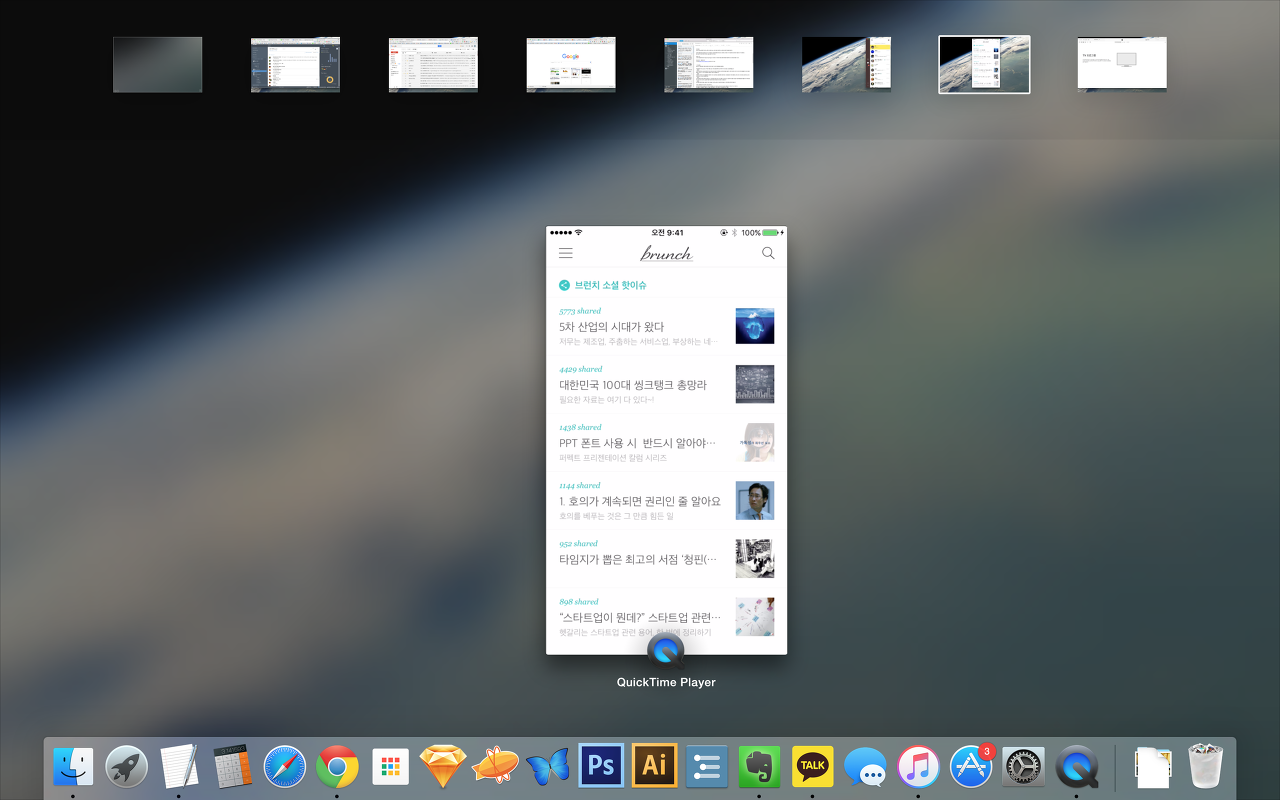The height and width of the screenshot is (800, 1280).
Task: Click the '브런치 소셜 핫이슈' section header
Action: (610, 285)
